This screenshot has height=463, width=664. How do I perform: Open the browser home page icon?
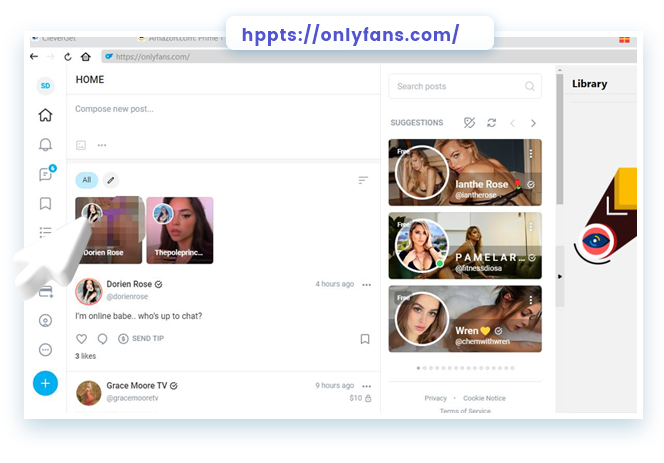(x=86, y=56)
